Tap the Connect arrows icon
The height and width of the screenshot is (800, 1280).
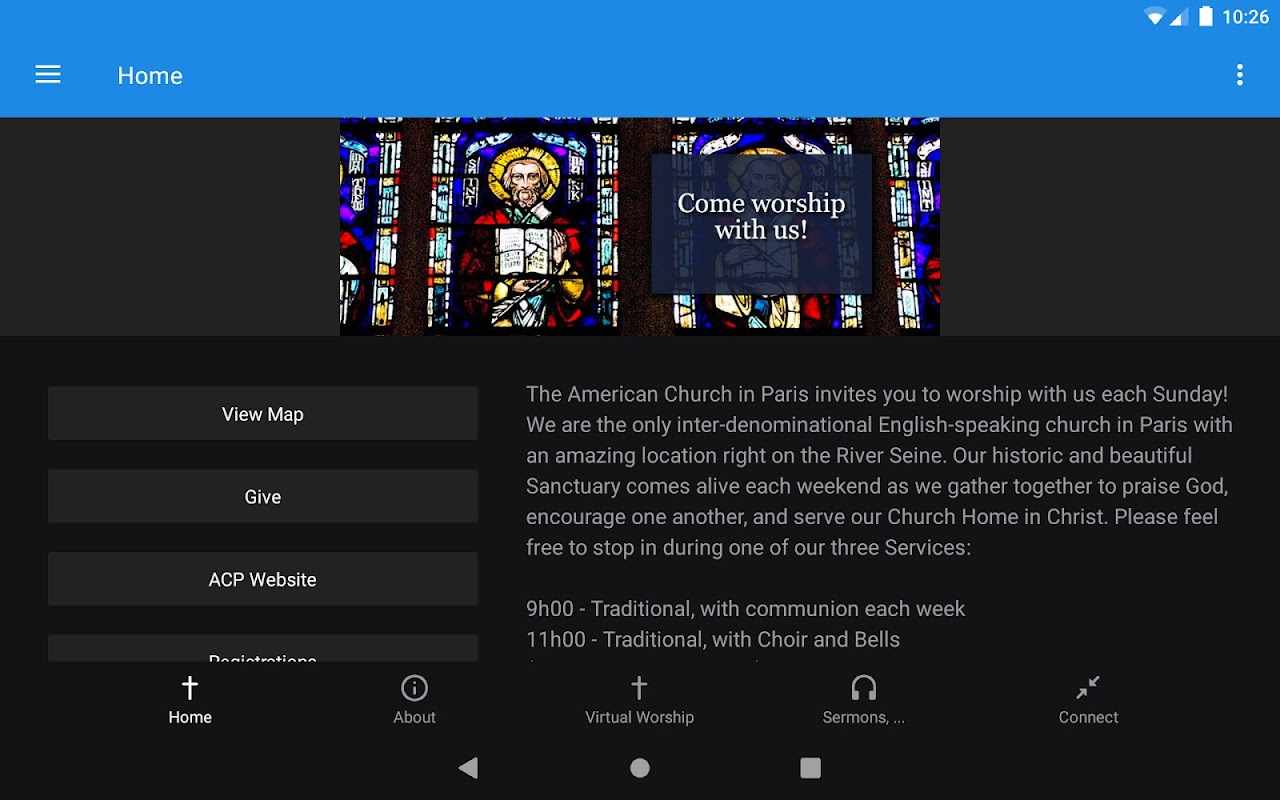pyautogui.click(x=1088, y=688)
